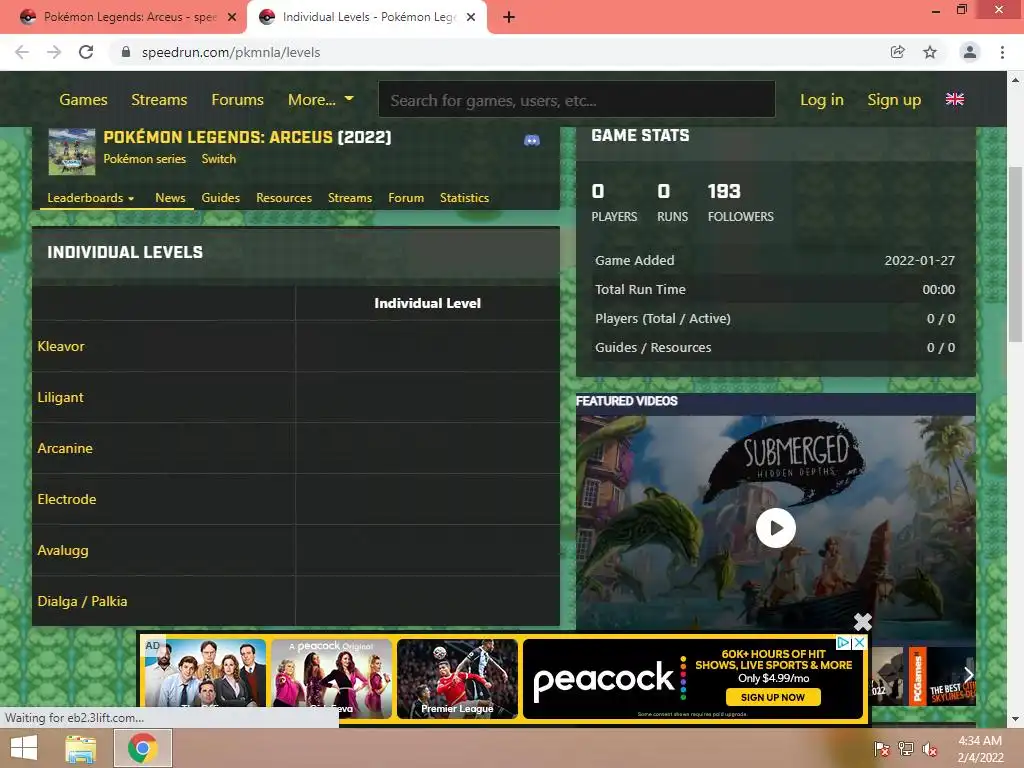Close the Individual Levels tab

471,17
